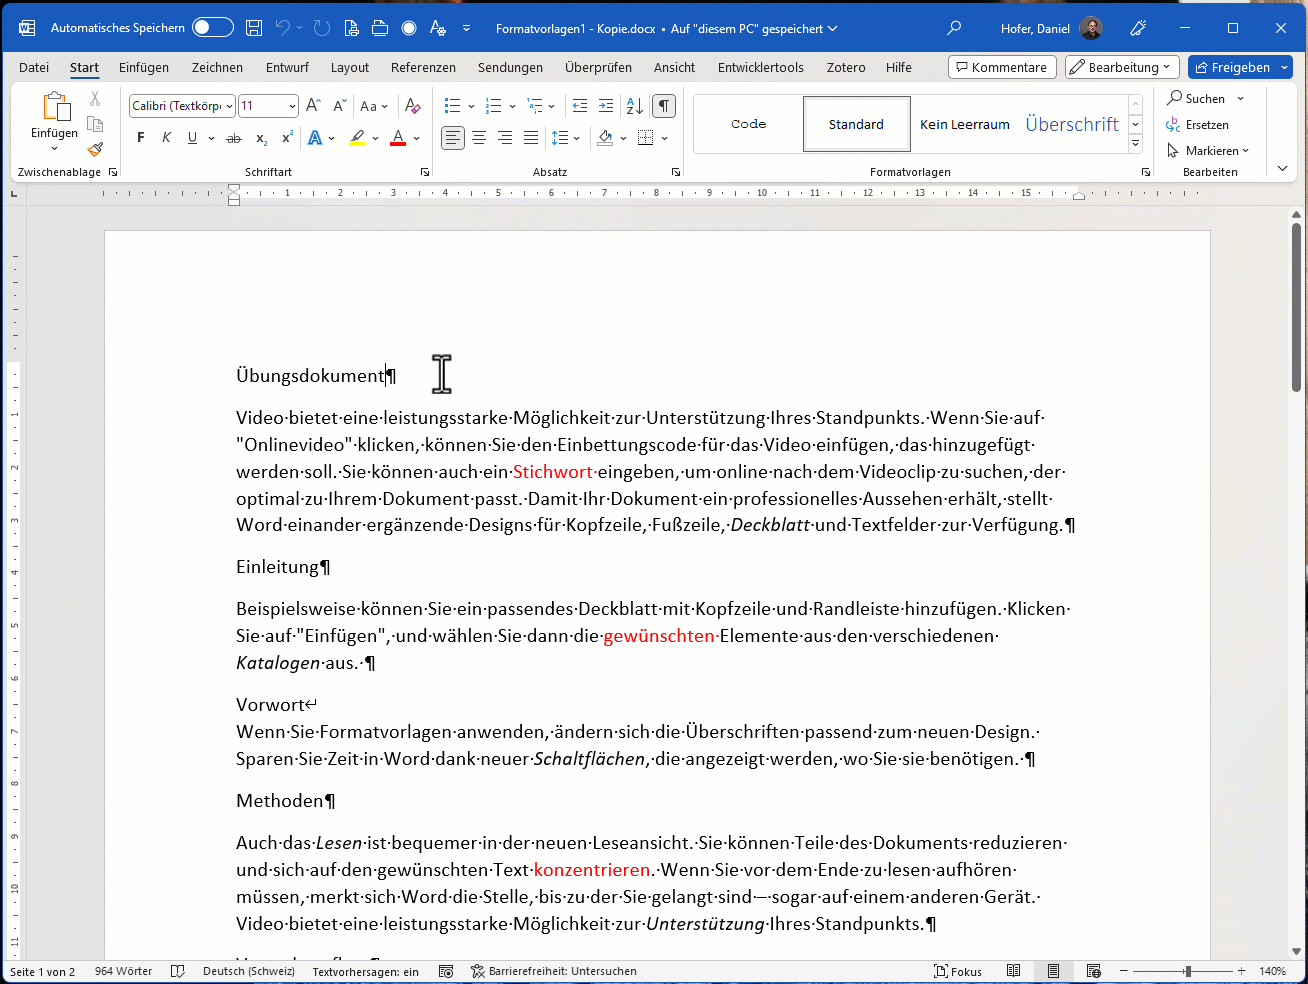Toggle bold formatting with F button
Viewport: 1308px width, 984px height.
click(x=140, y=138)
